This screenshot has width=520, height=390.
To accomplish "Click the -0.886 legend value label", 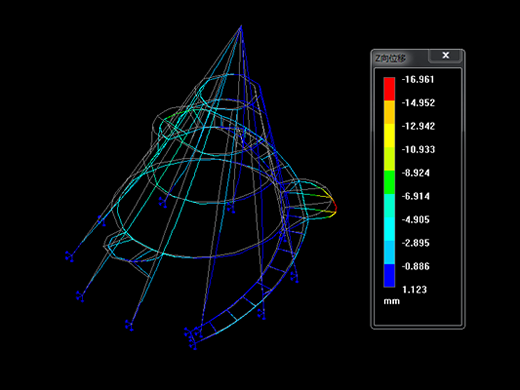I will (x=416, y=266).
